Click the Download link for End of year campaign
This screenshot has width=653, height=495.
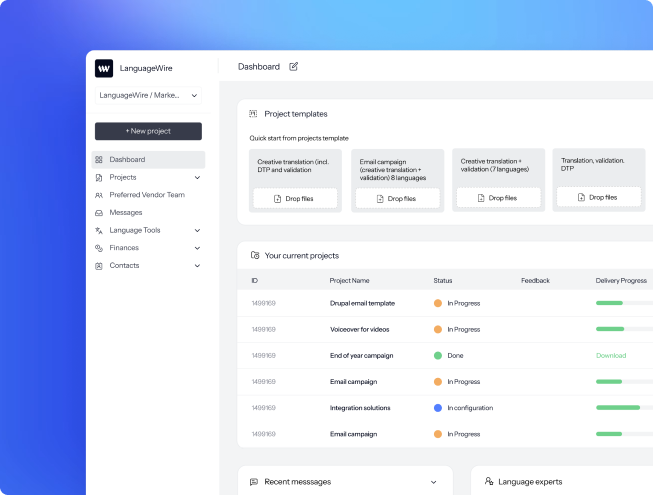click(611, 356)
